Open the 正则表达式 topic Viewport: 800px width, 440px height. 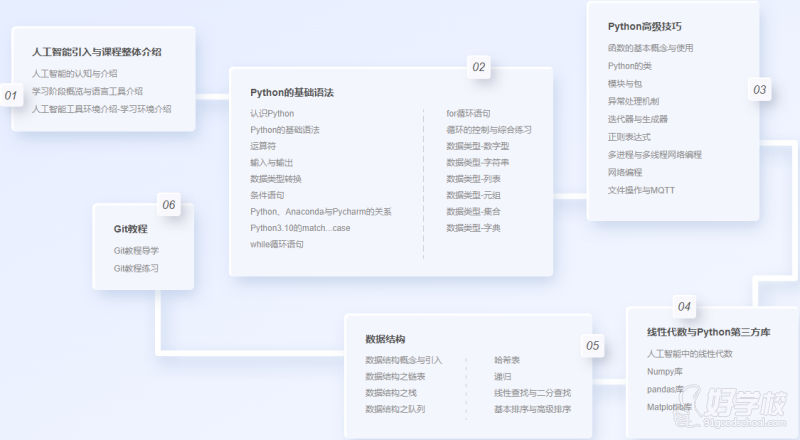pyautogui.click(x=629, y=137)
